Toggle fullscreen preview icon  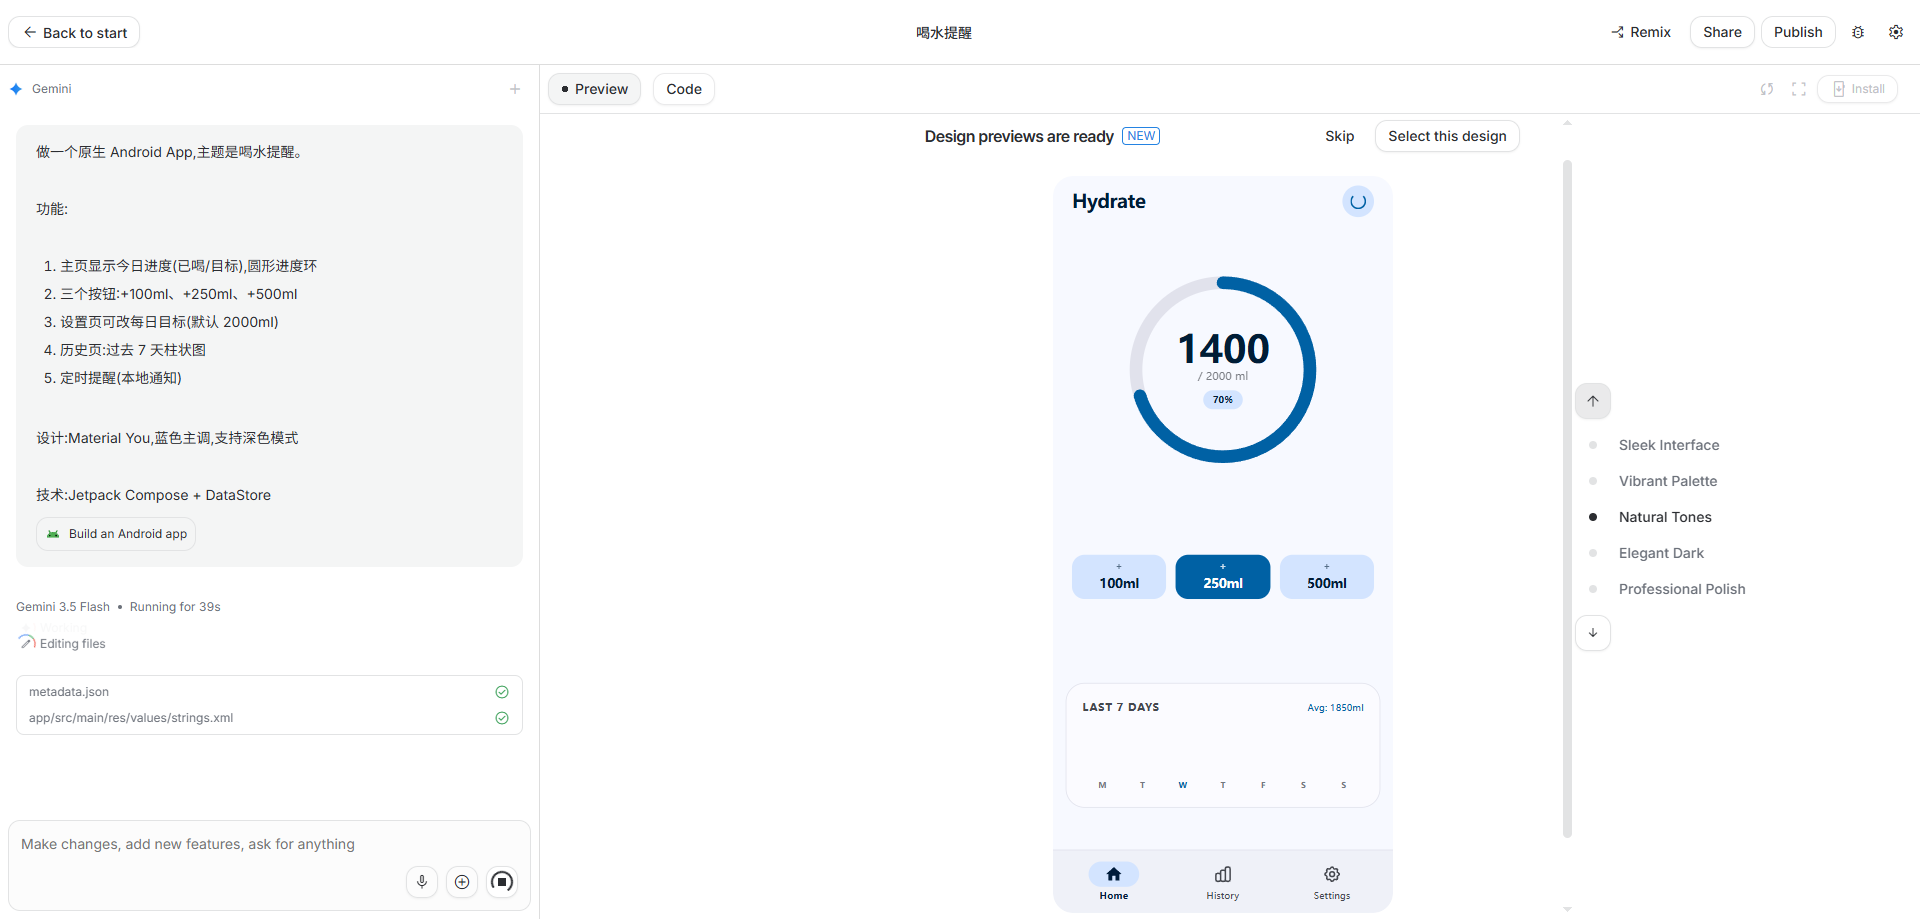click(1799, 89)
